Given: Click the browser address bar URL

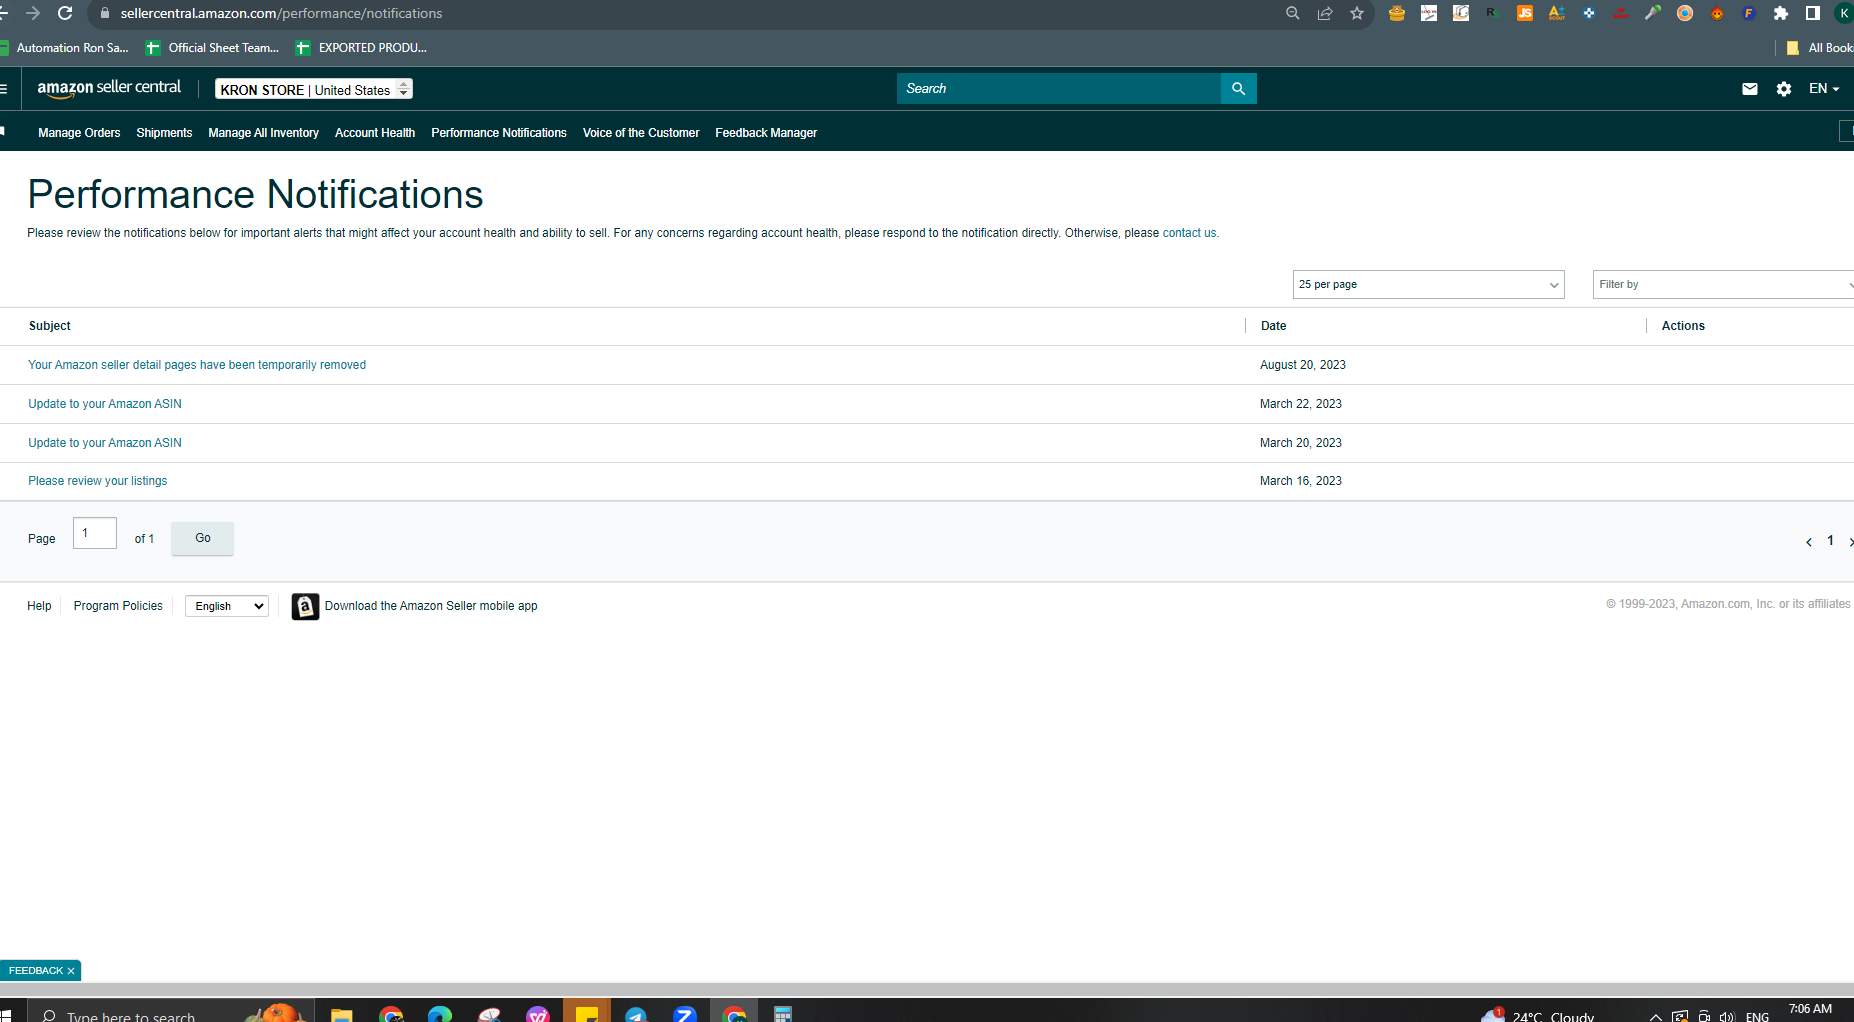Looking at the screenshot, I should tap(281, 13).
